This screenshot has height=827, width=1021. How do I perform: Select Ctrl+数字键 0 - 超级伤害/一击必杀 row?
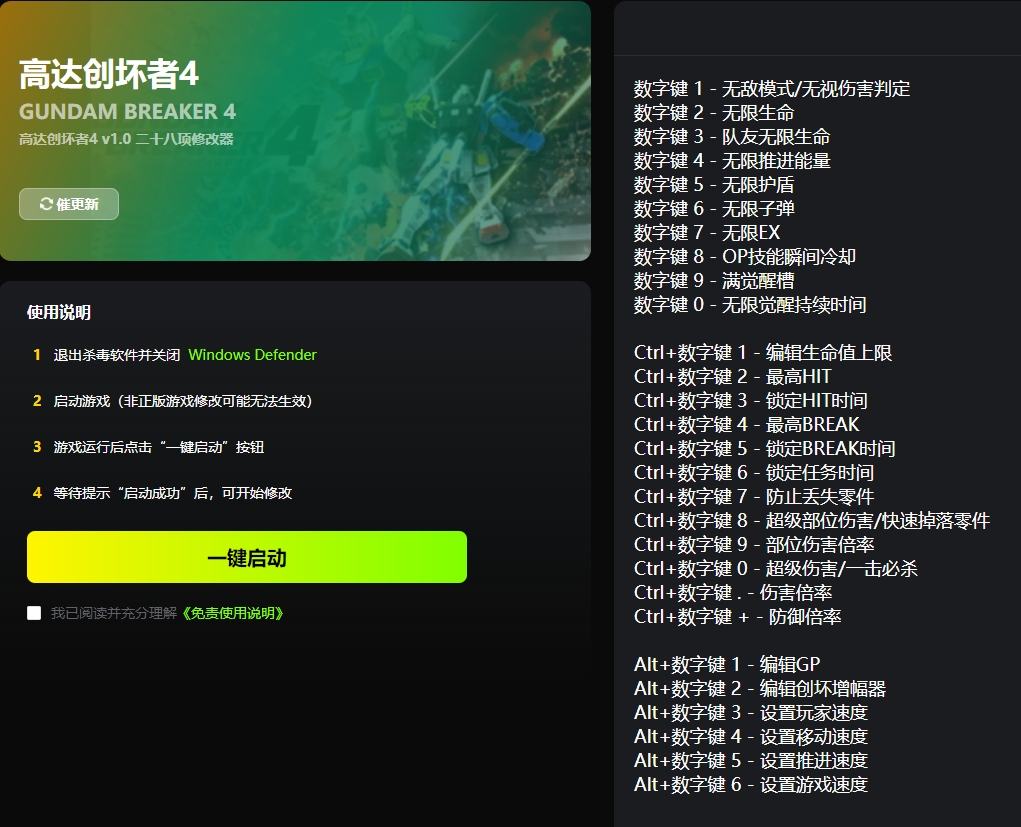pyautogui.click(x=776, y=568)
